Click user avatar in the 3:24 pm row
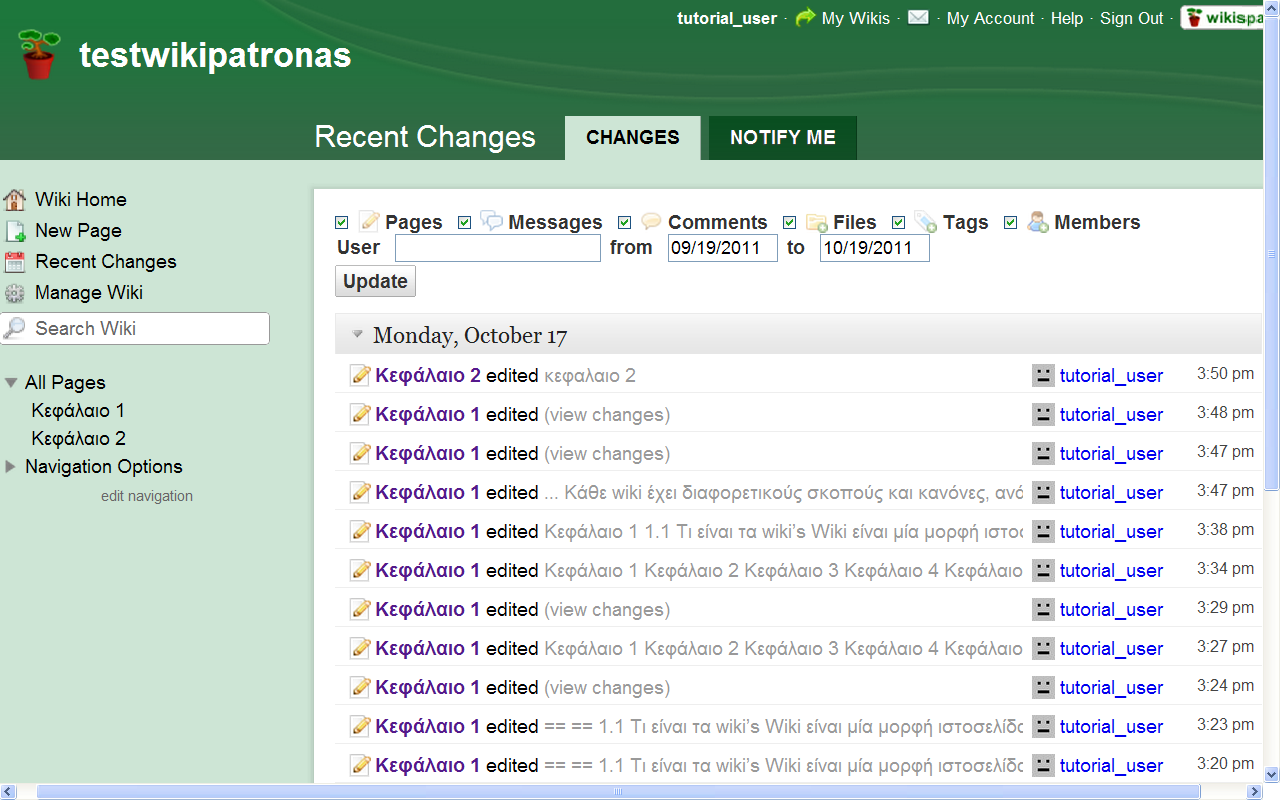Screen dimensions: 1280x800 click(1043, 687)
